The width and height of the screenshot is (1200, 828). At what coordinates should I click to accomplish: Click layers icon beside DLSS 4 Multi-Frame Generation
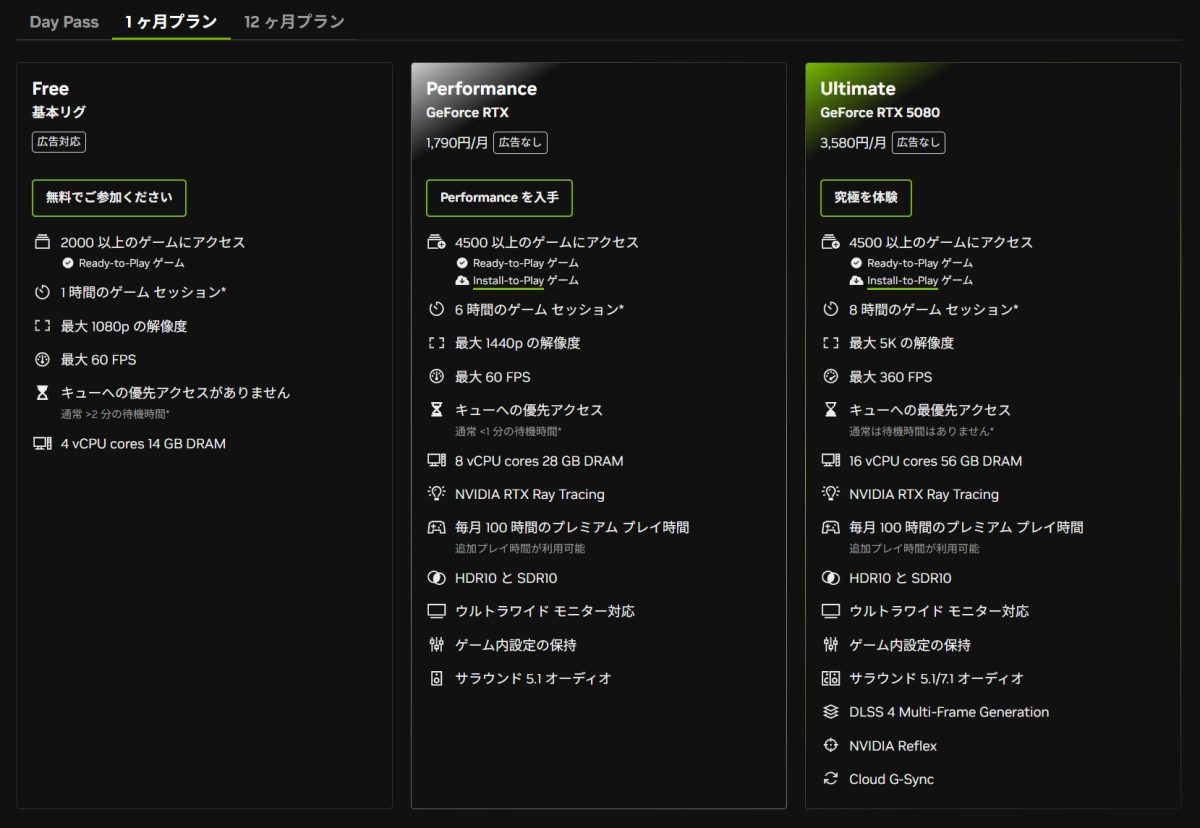[830, 712]
